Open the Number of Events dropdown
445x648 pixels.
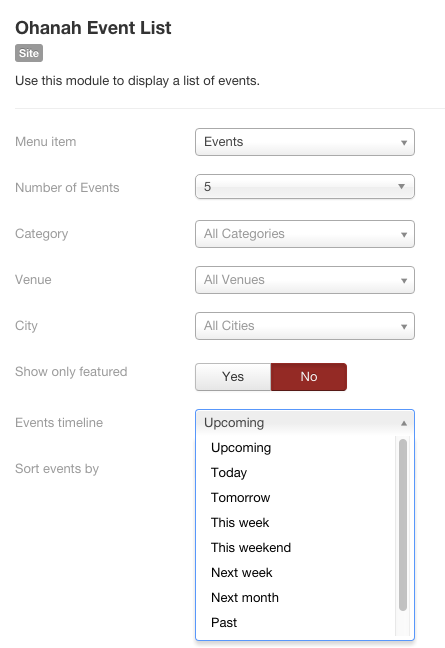(305, 187)
